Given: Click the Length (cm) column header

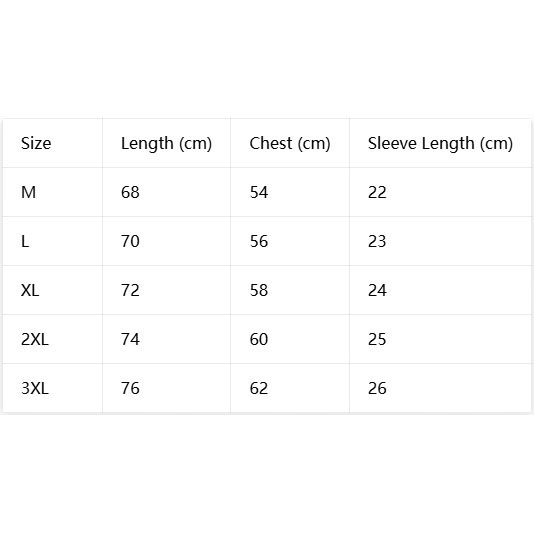Looking at the screenshot, I should (166, 144).
